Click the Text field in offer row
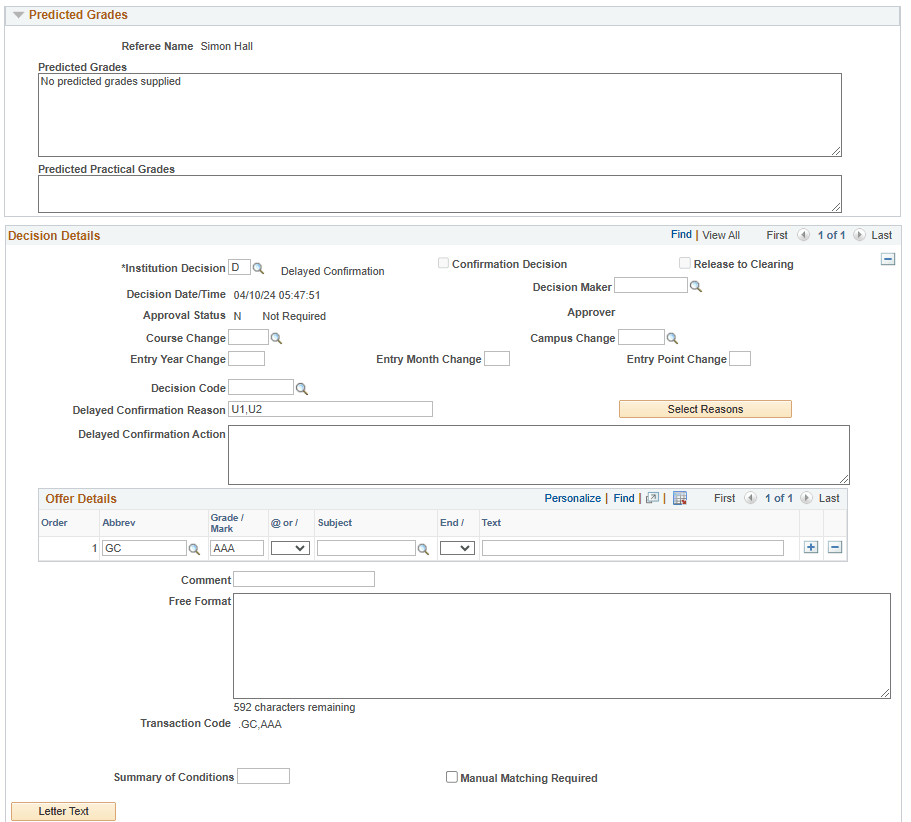 tap(633, 548)
